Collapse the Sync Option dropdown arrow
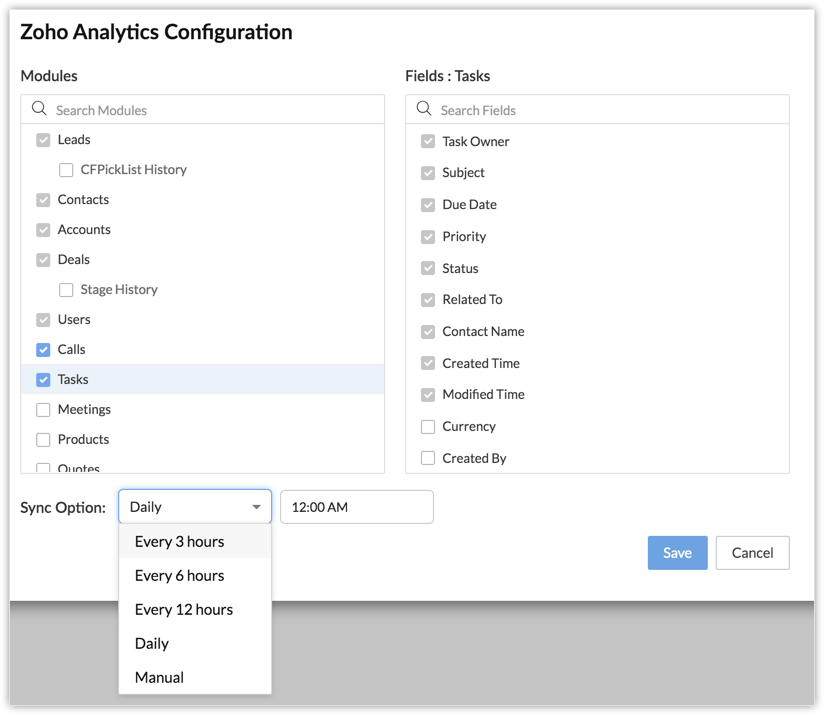The width and height of the screenshot is (824, 715). (x=257, y=507)
